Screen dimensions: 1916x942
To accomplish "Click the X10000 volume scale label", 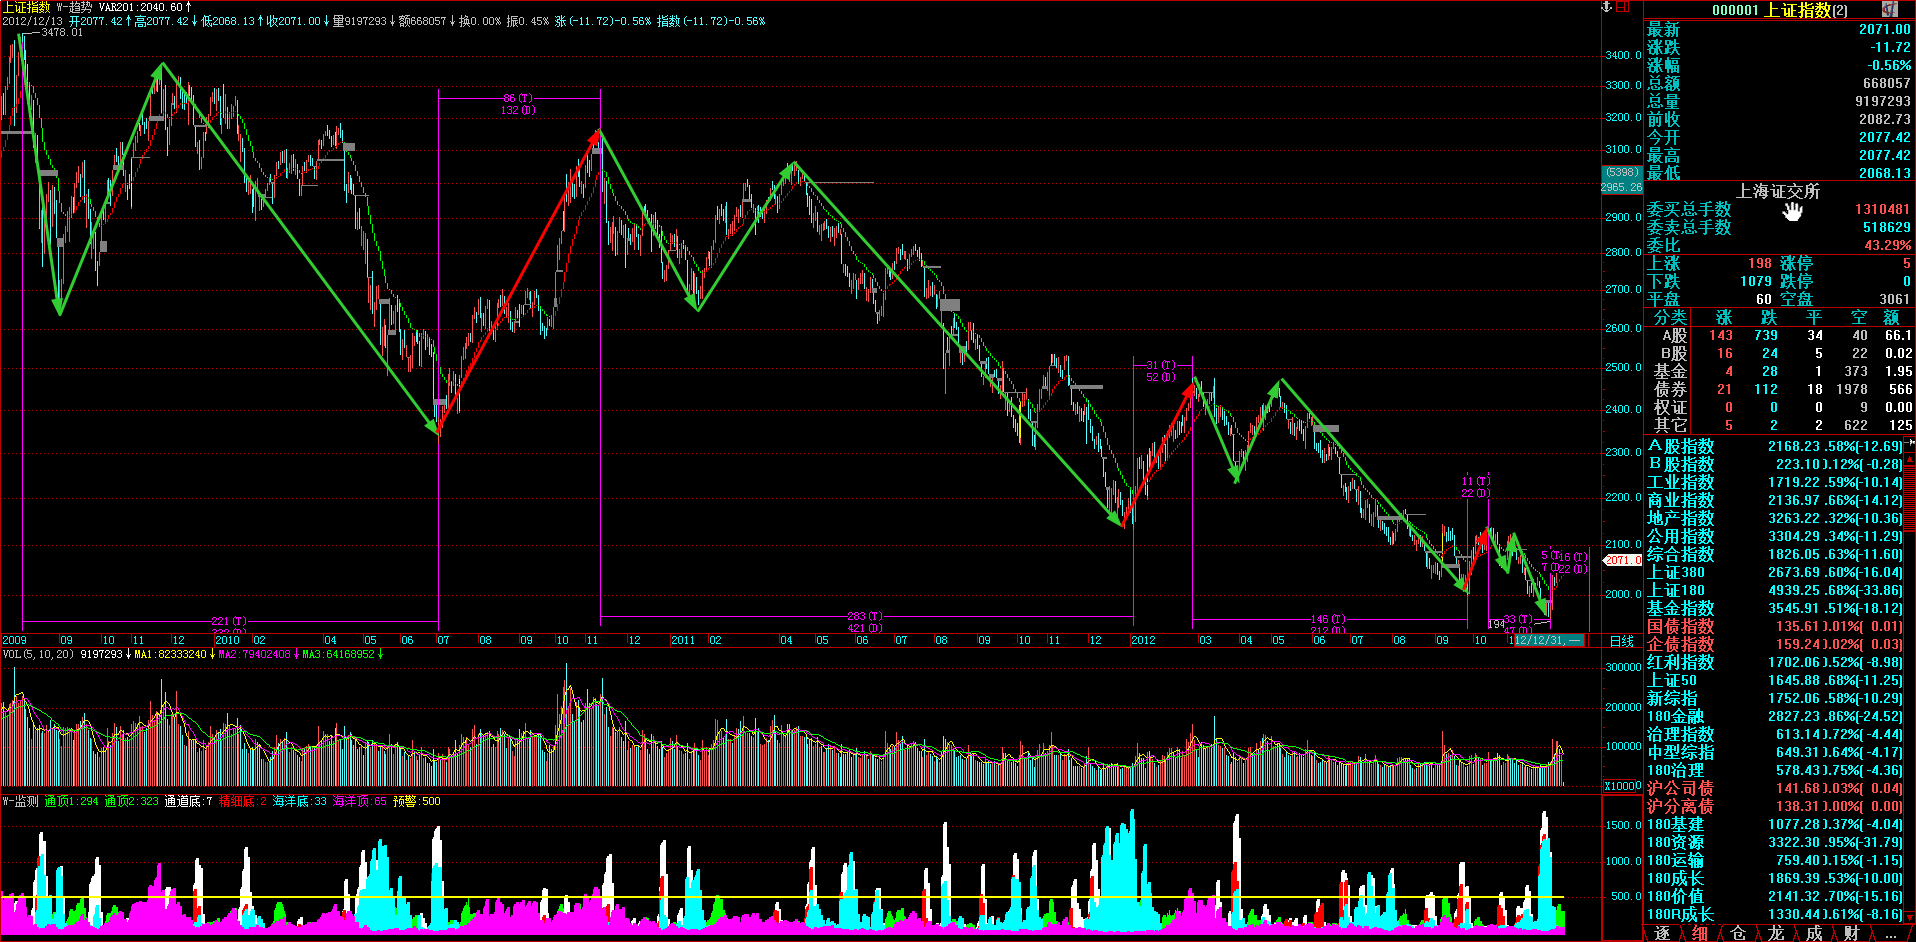I will pyautogui.click(x=1623, y=786).
